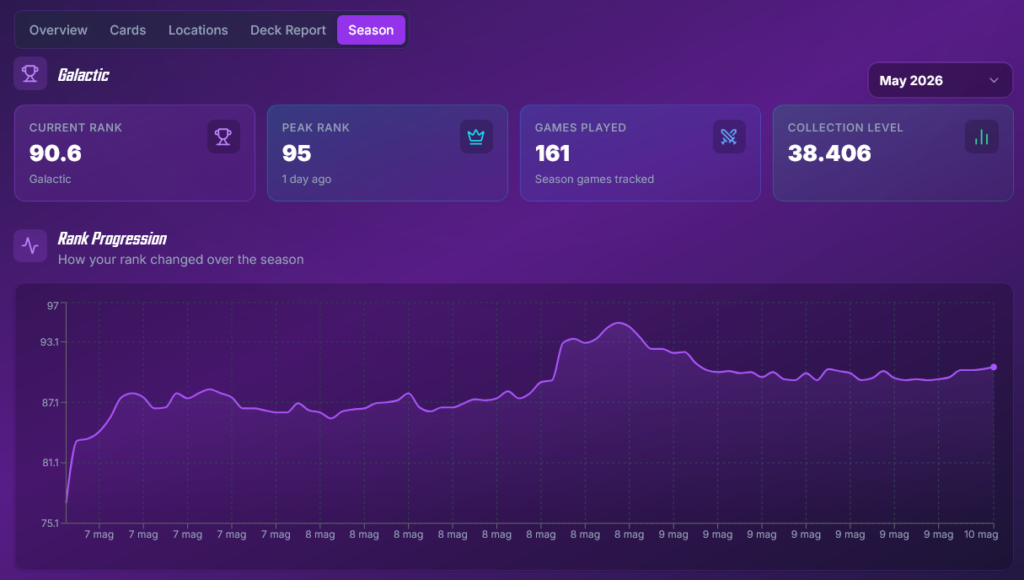Click the trophy icon beside Galactic heading

(x=30, y=73)
